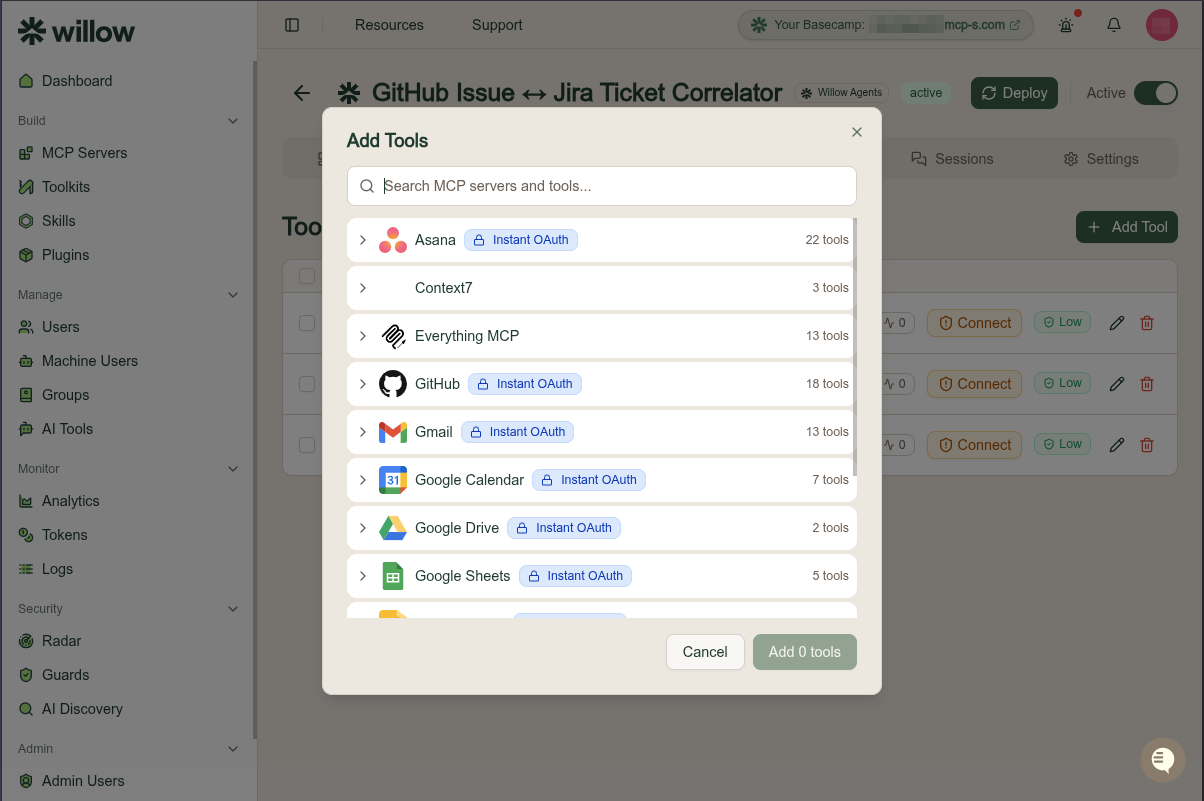Close the Add Tools dialog
This screenshot has height=801, width=1204.
(857, 132)
